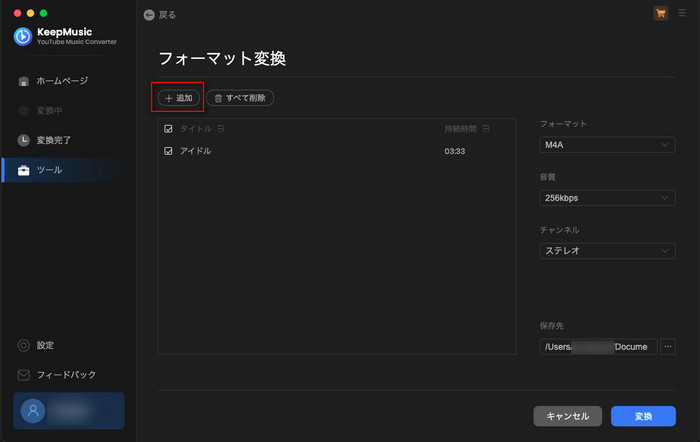Image resolution: width=700 pixels, height=442 pixels.
Task: Click the タイトル column header
Action: tap(196, 129)
